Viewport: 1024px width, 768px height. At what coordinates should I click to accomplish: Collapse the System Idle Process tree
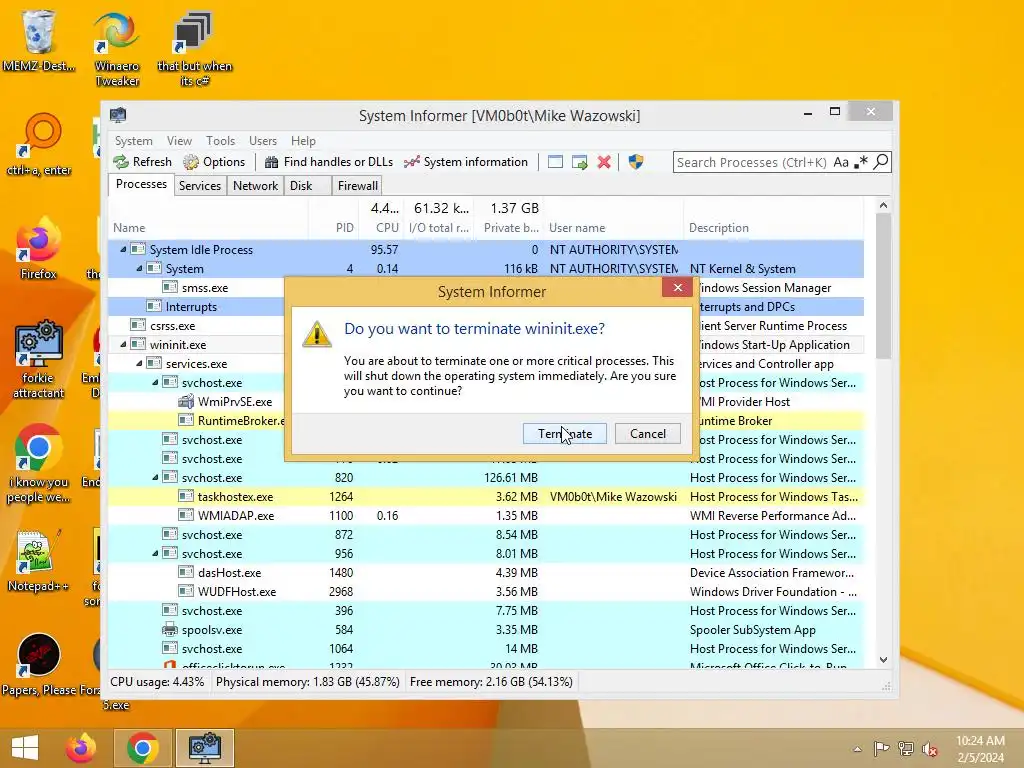123,249
